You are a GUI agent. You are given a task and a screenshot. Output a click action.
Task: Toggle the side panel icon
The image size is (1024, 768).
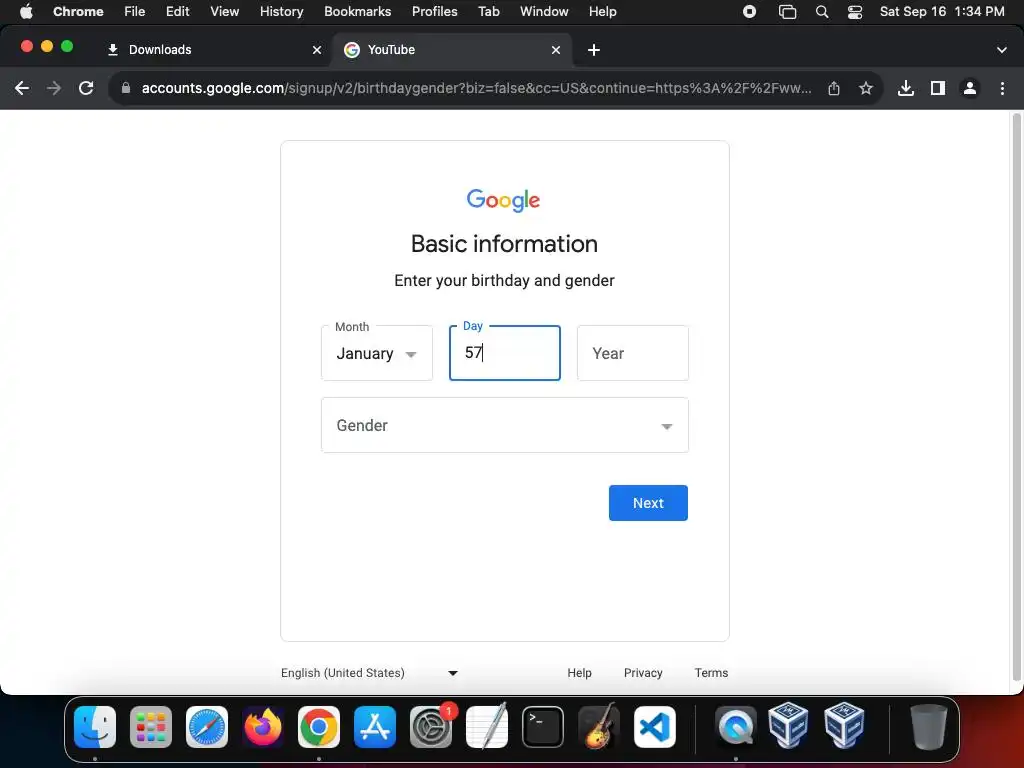(938, 88)
